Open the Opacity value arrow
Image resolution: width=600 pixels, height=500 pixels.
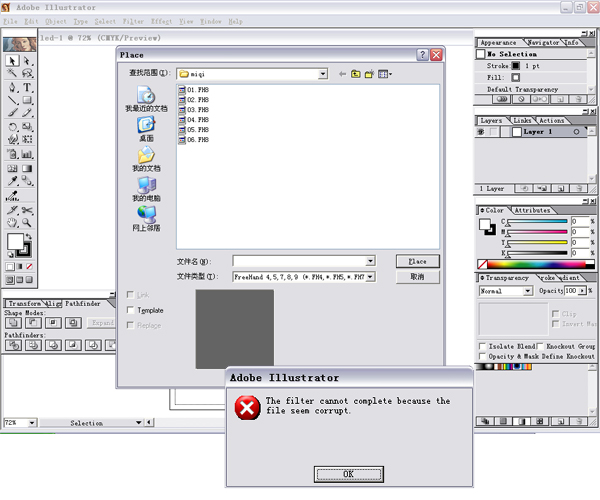(x=582, y=291)
